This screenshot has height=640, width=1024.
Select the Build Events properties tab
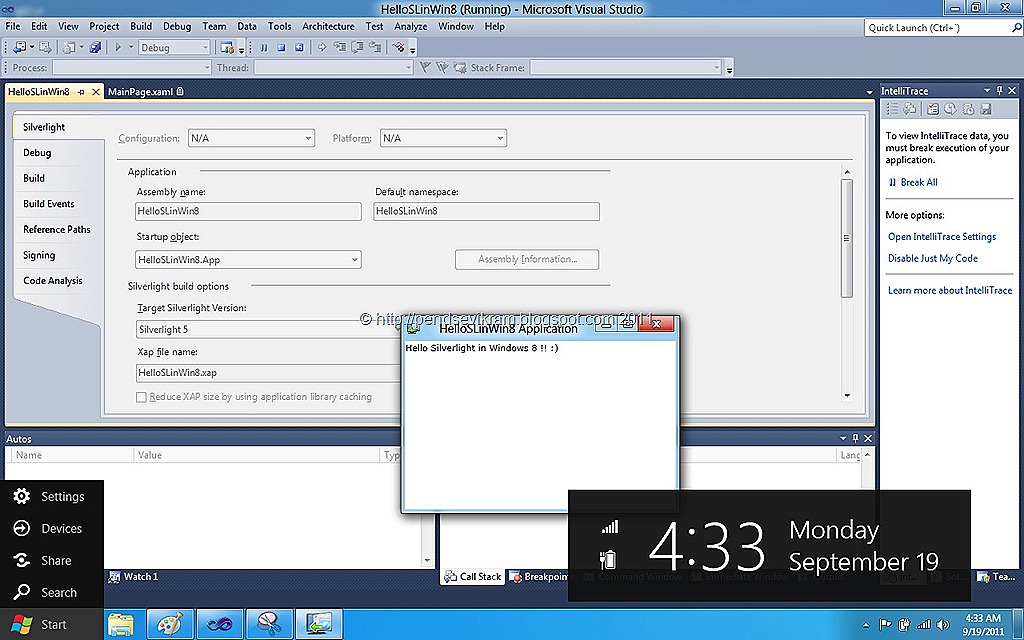click(48, 204)
